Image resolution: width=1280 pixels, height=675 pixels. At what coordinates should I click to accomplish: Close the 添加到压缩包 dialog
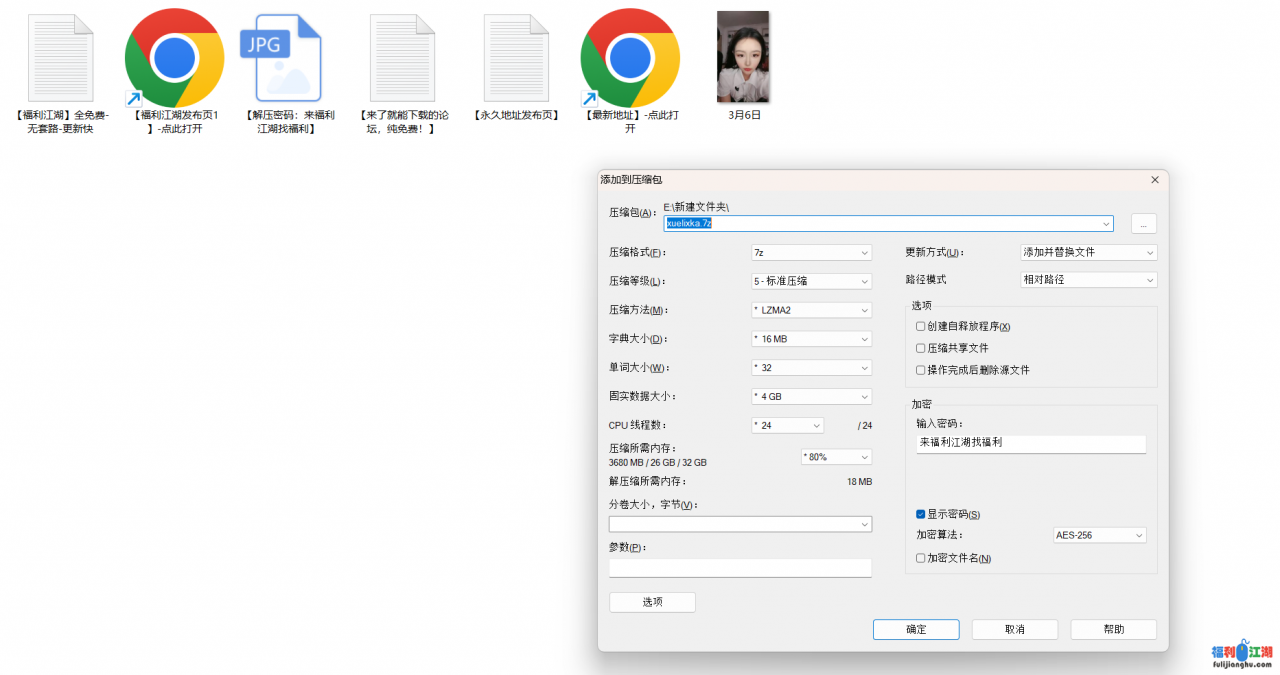(x=1155, y=180)
